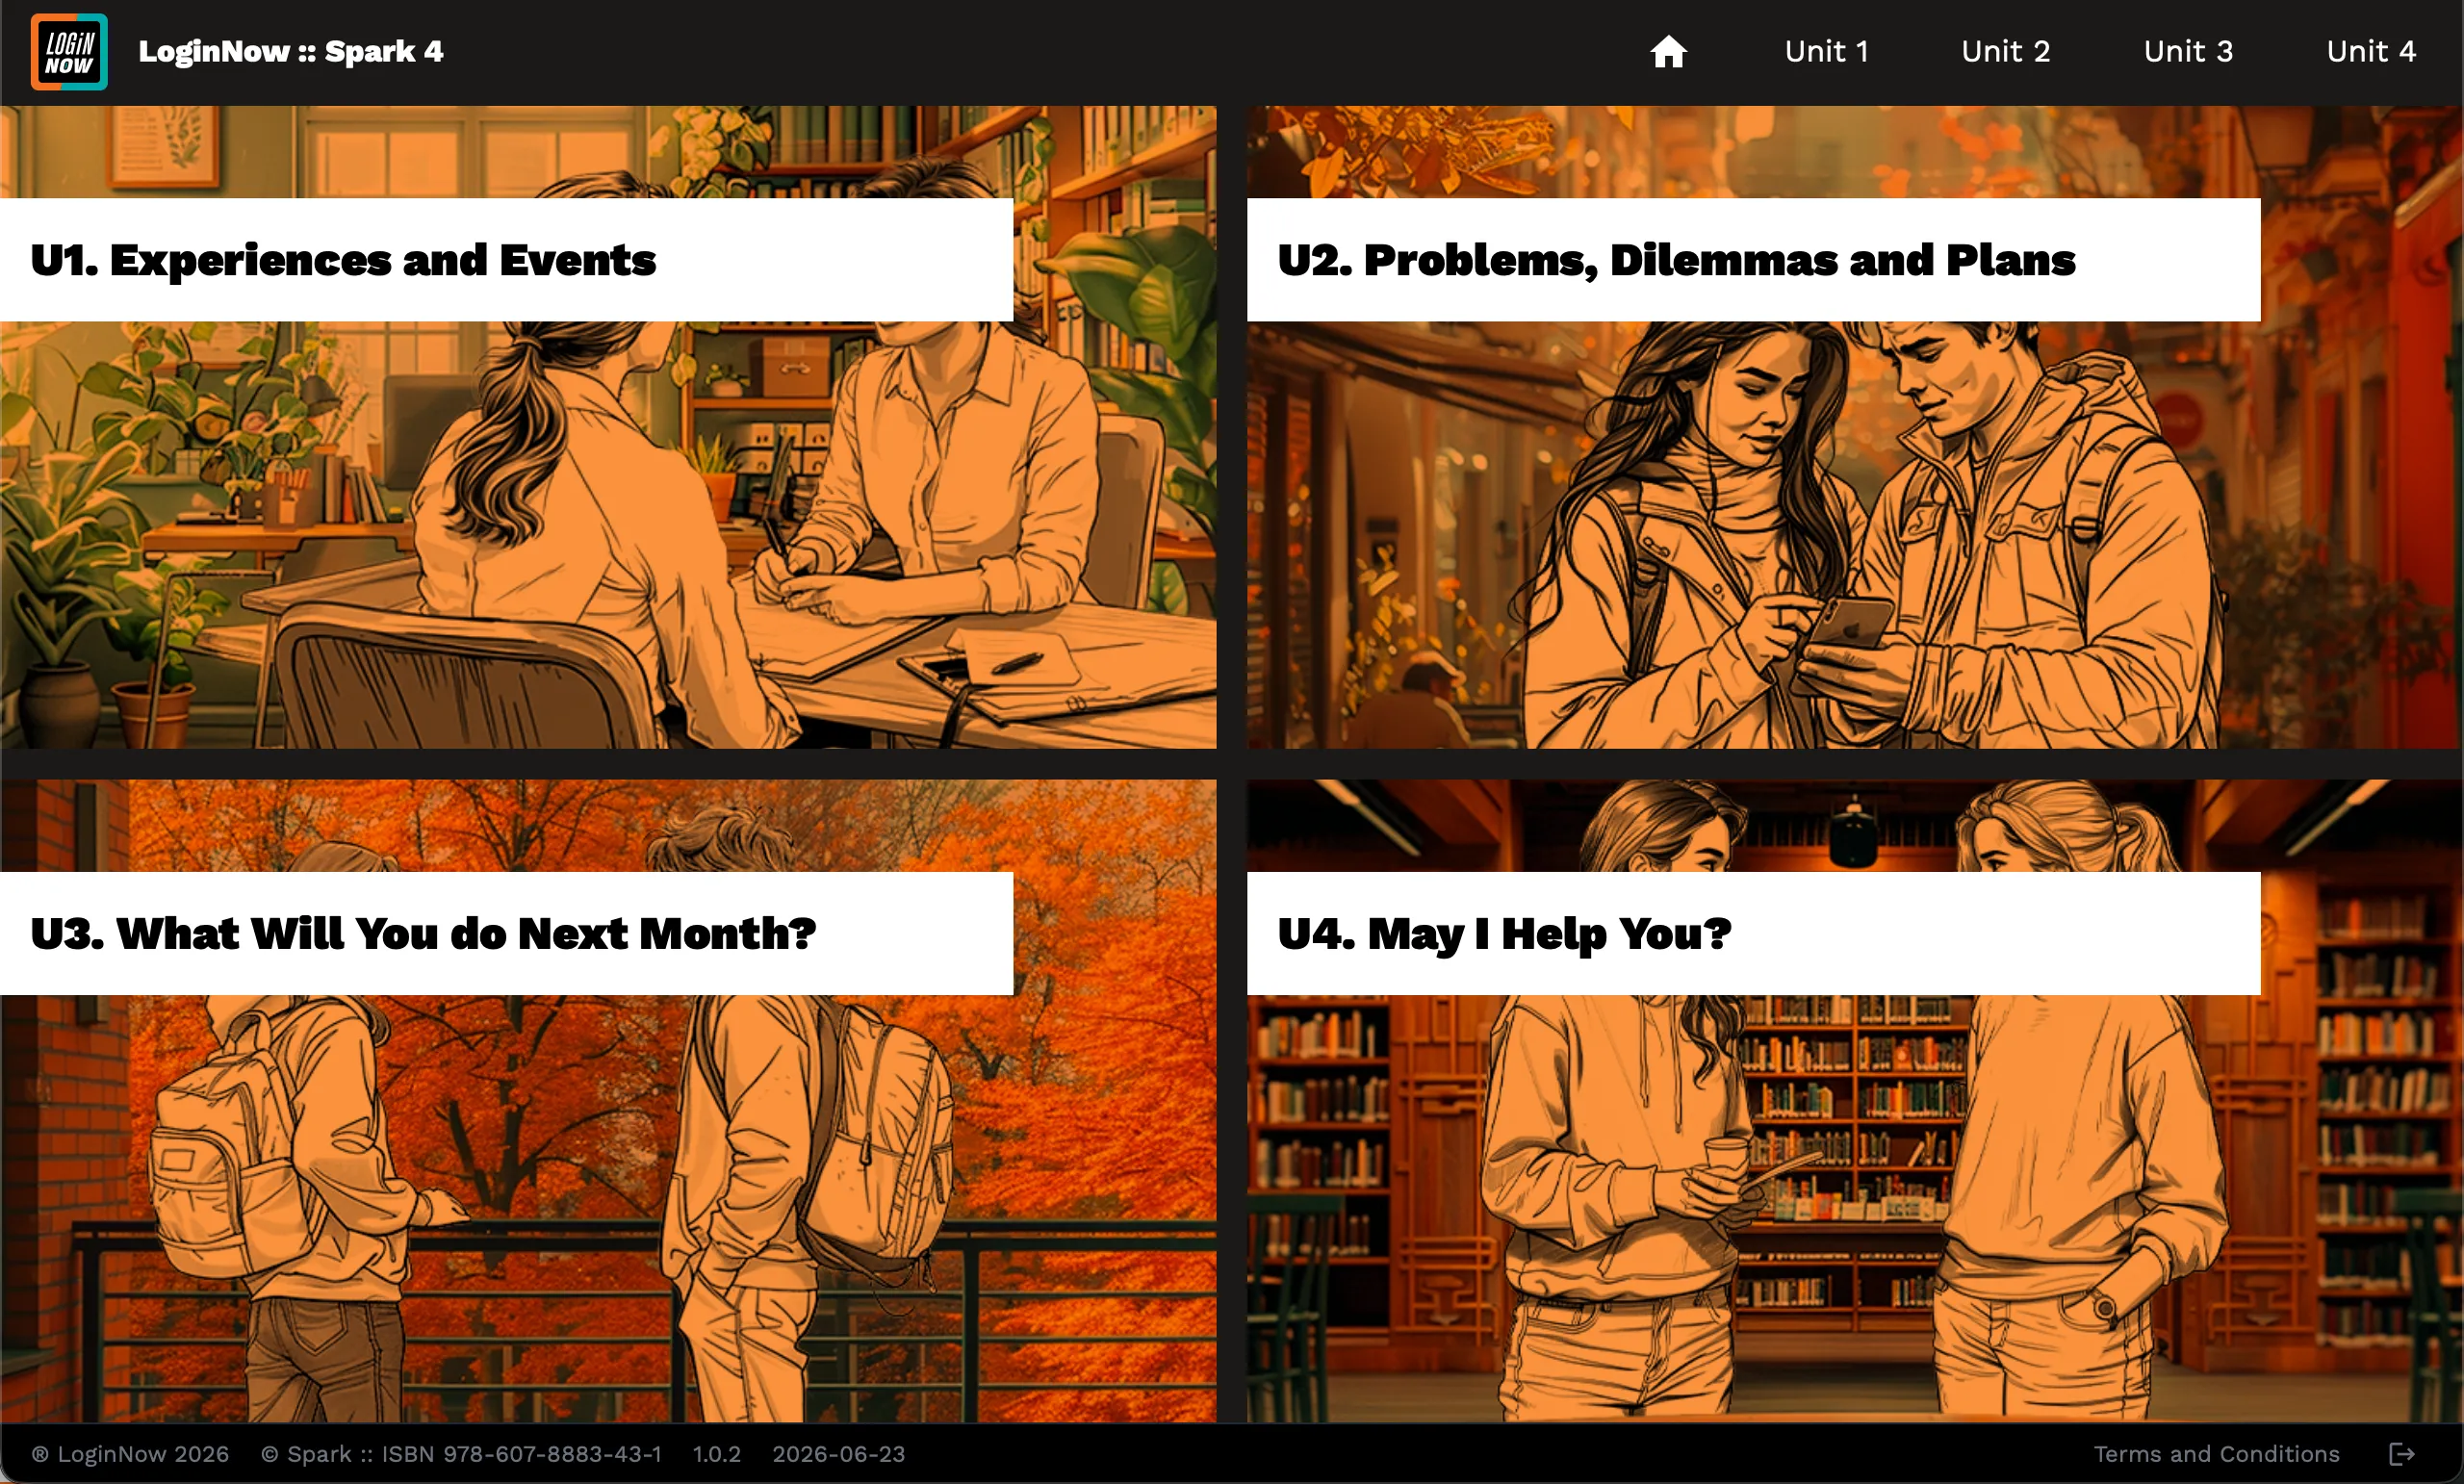Select U3. What Will You do Next Month? title
The height and width of the screenshot is (1484, 2464).
coord(423,934)
